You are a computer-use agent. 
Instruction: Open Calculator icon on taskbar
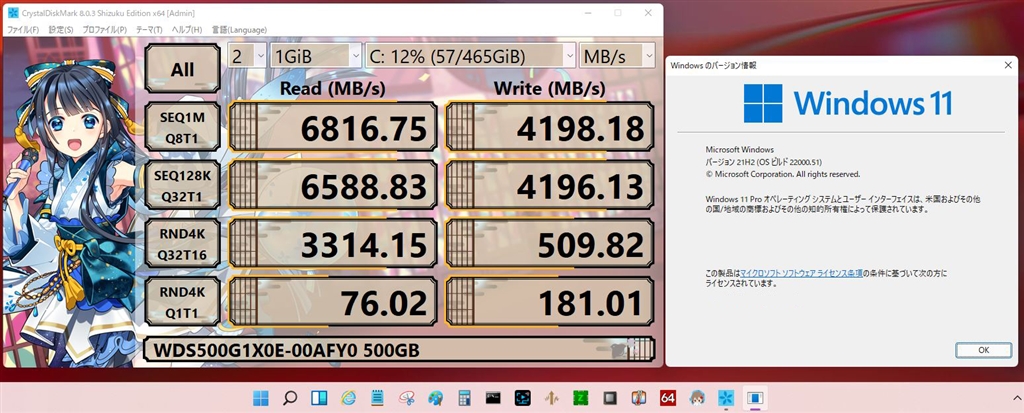click(x=465, y=397)
